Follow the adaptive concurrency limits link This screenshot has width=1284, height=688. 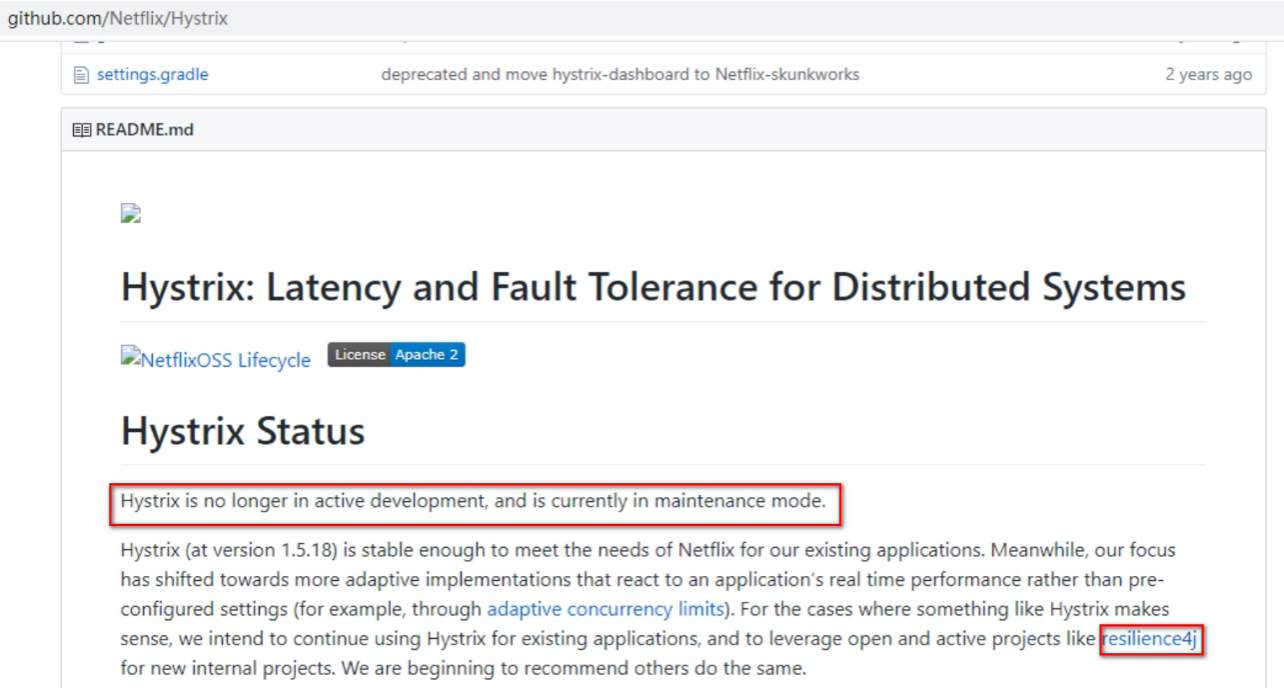(604, 607)
